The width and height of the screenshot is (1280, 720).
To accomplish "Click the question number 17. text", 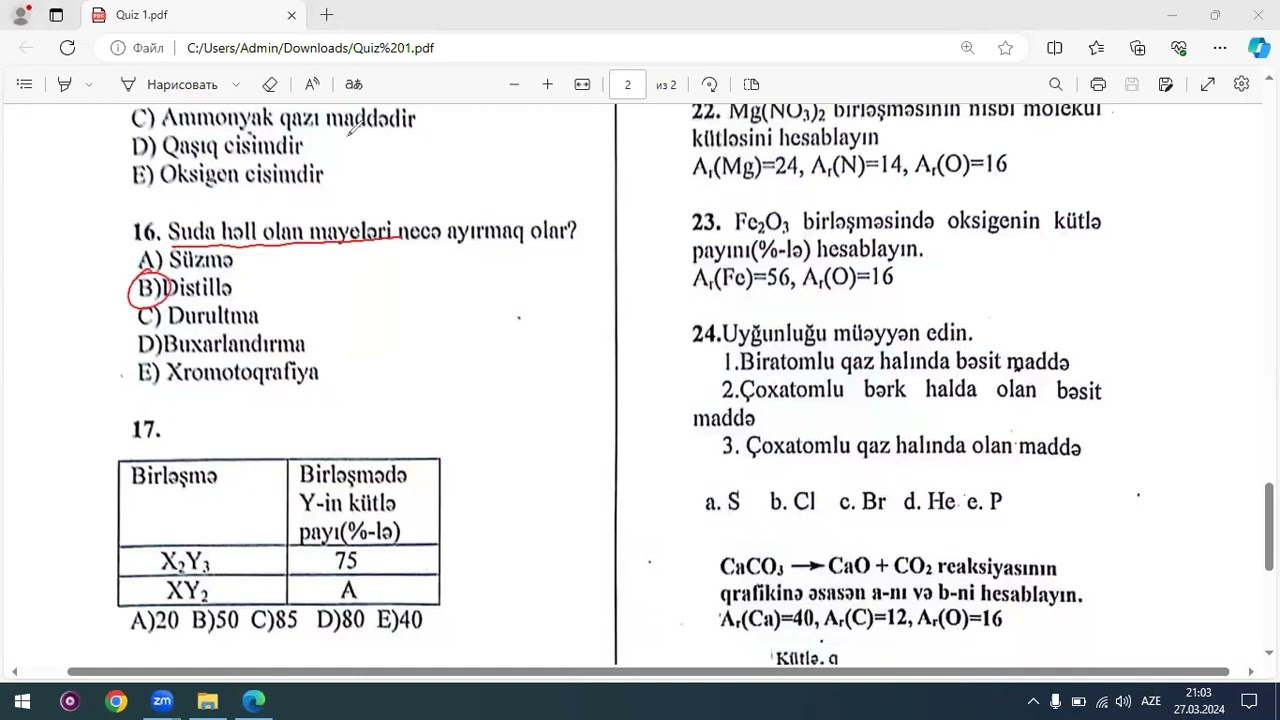I will pyautogui.click(x=146, y=430).
